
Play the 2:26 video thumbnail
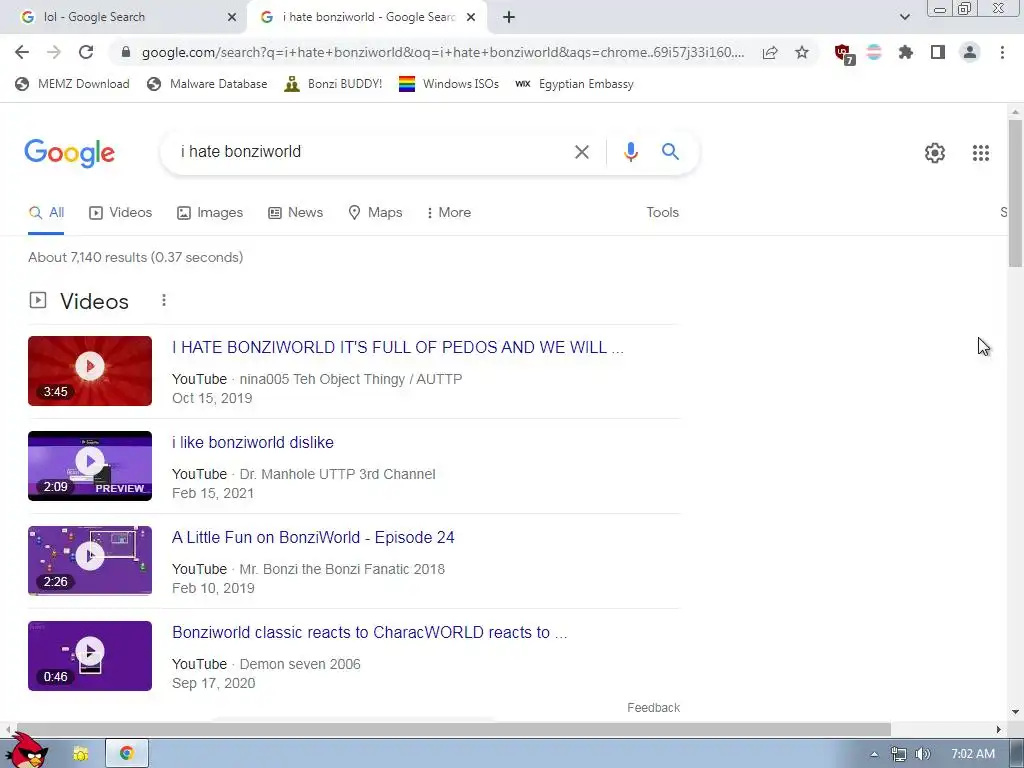click(89, 560)
